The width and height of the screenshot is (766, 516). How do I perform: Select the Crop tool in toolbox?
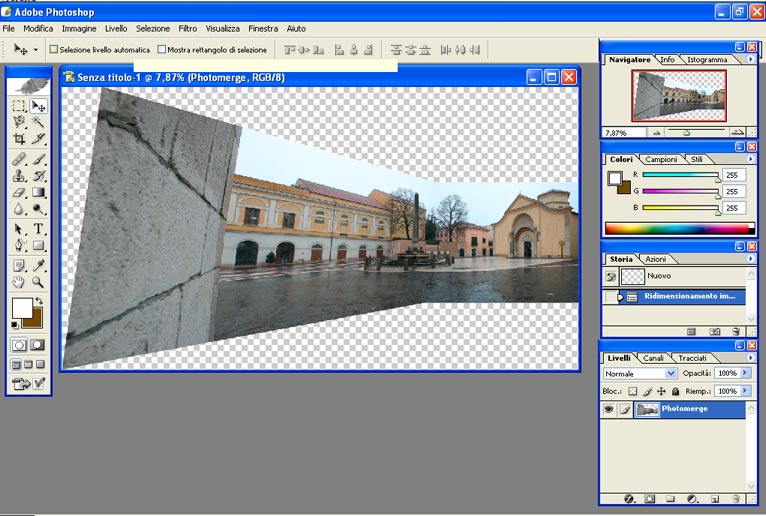coord(19,139)
